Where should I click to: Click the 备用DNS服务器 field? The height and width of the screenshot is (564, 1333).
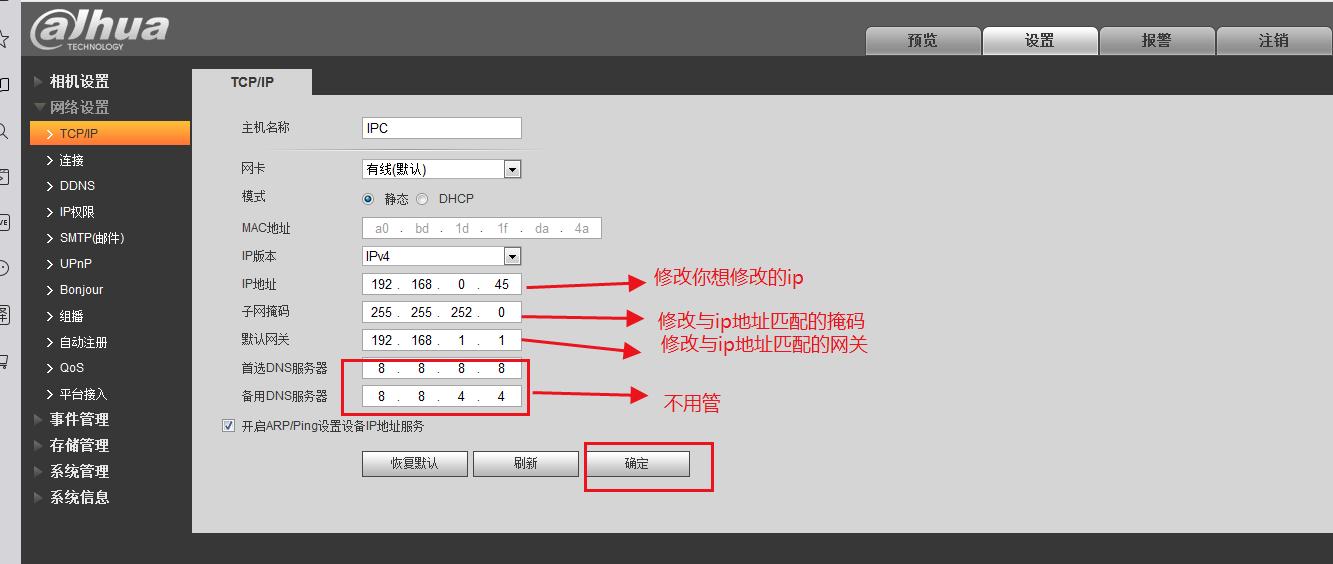coord(441,396)
